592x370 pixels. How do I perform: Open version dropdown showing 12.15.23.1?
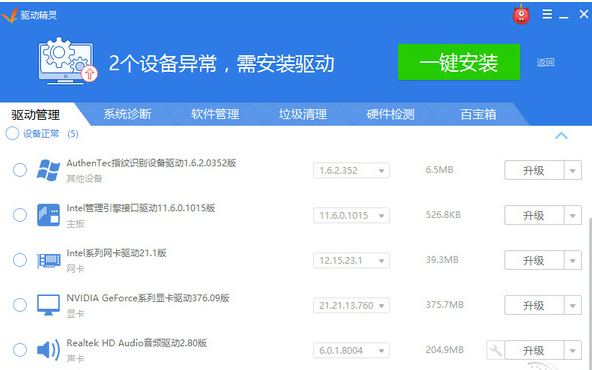(351, 260)
